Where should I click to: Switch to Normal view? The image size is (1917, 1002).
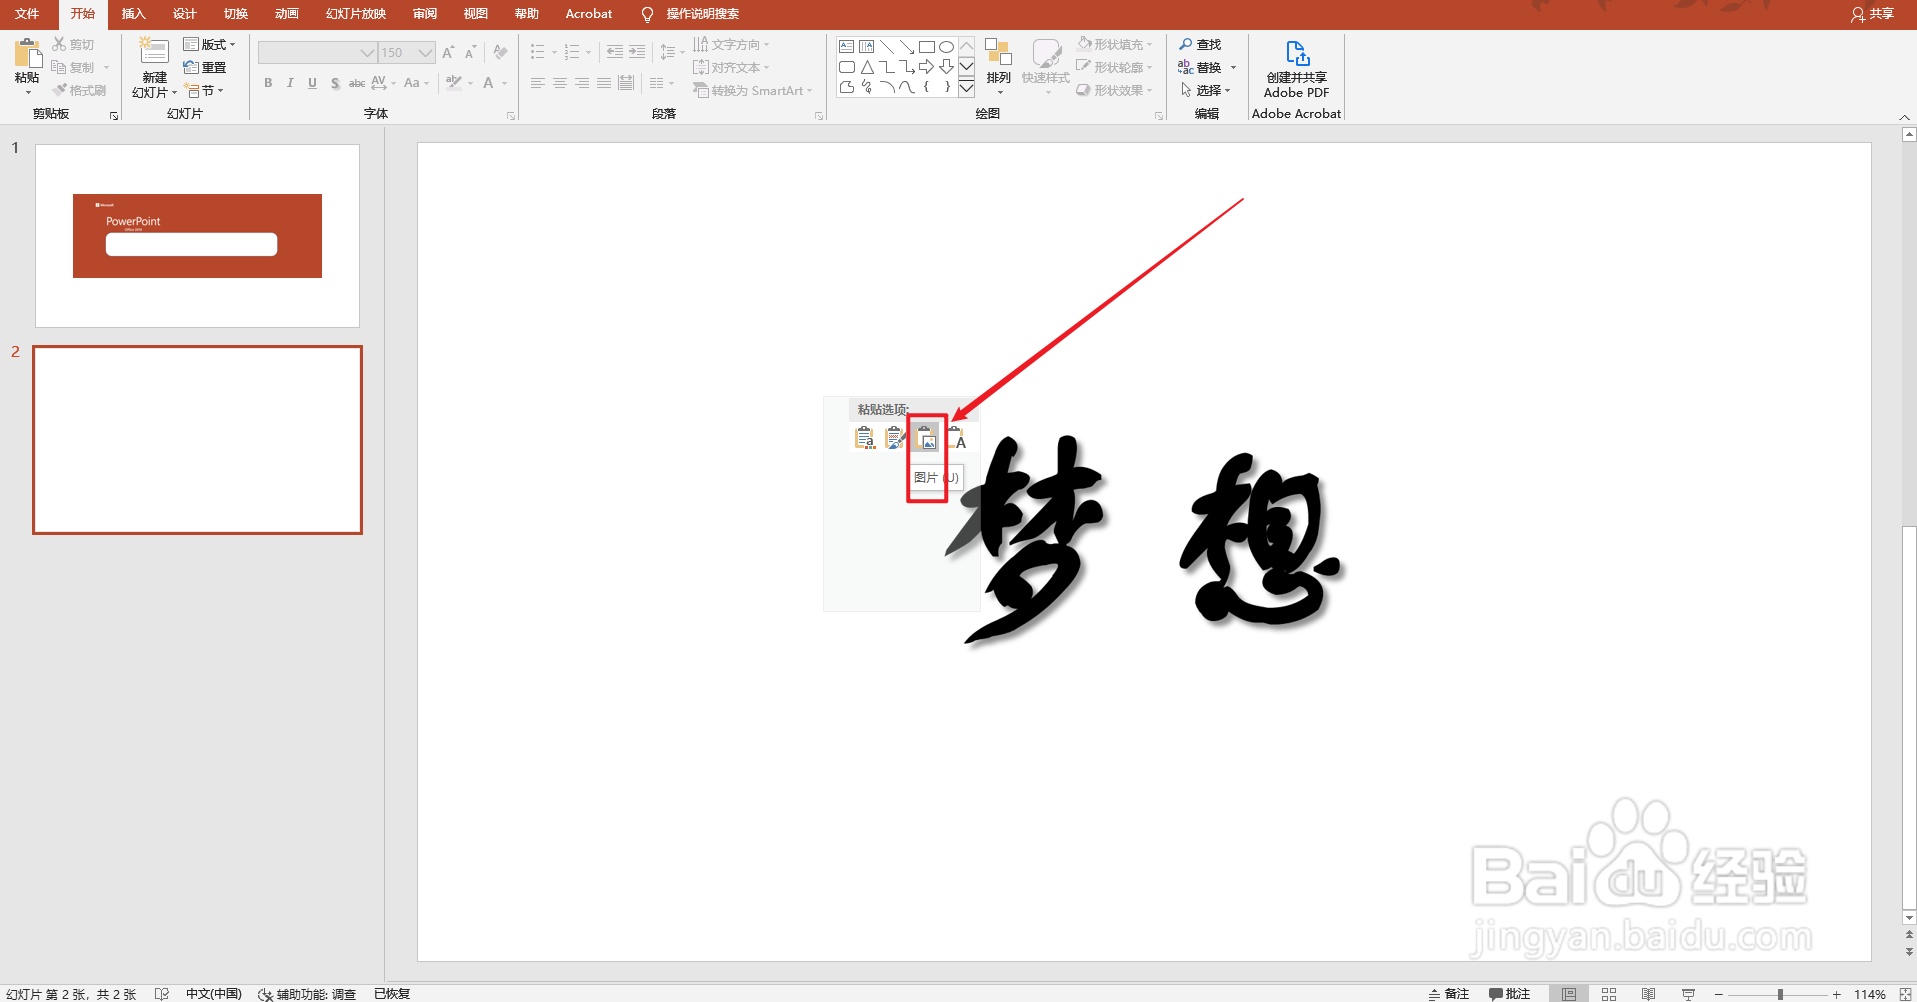pyautogui.click(x=1569, y=993)
